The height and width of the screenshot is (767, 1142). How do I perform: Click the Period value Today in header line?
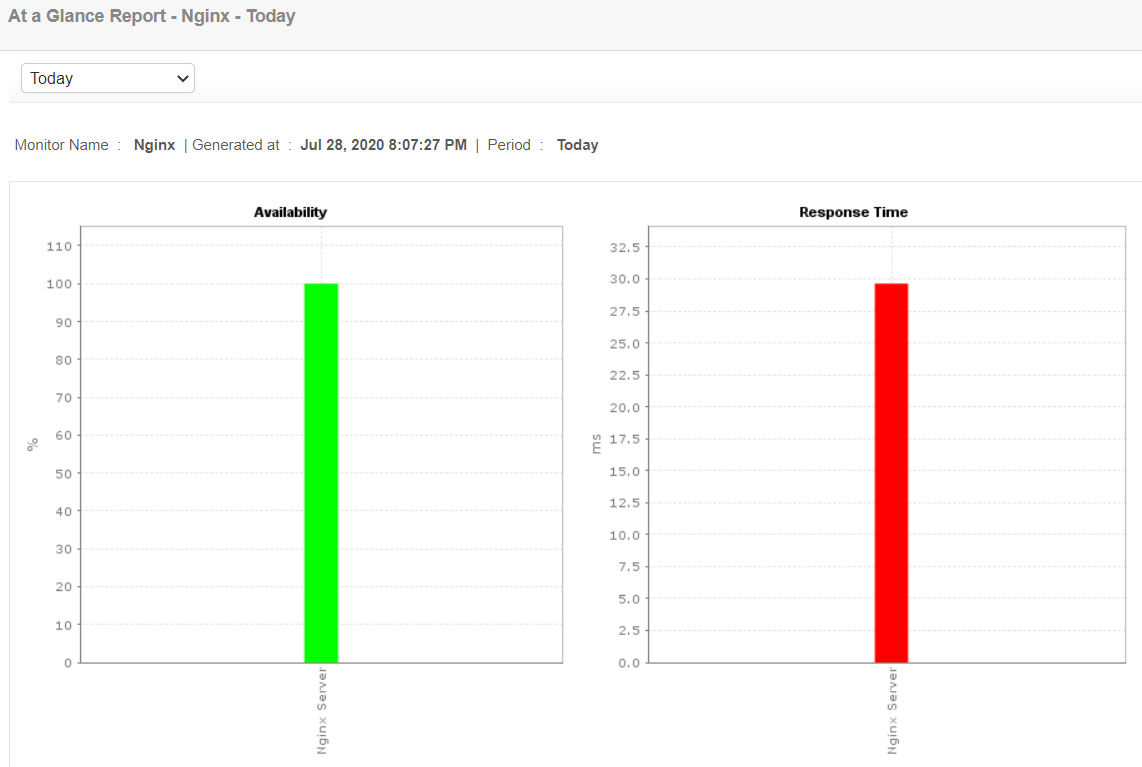pyautogui.click(x=578, y=145)
